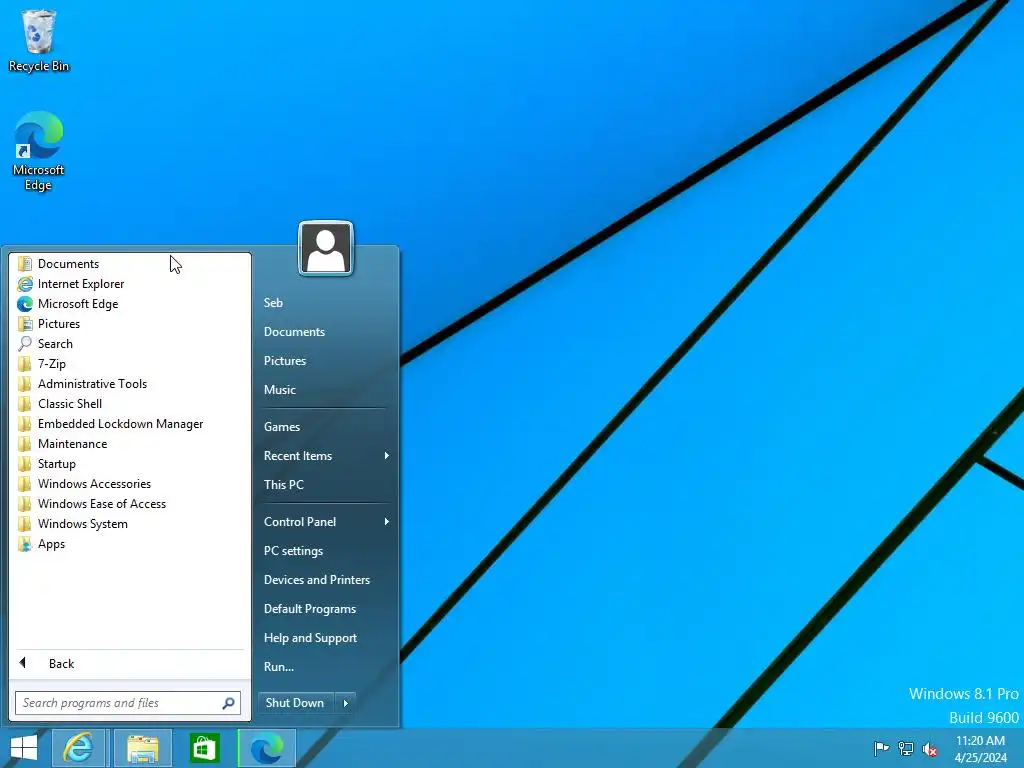This screenshot has width=1024, height=768.
Task: Open the Run... dialog
Action: pyautogui.click(x=279, y=667)
